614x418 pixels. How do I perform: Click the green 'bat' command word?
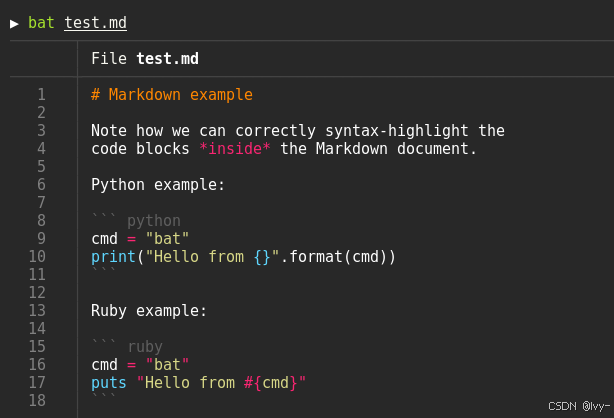41,23
